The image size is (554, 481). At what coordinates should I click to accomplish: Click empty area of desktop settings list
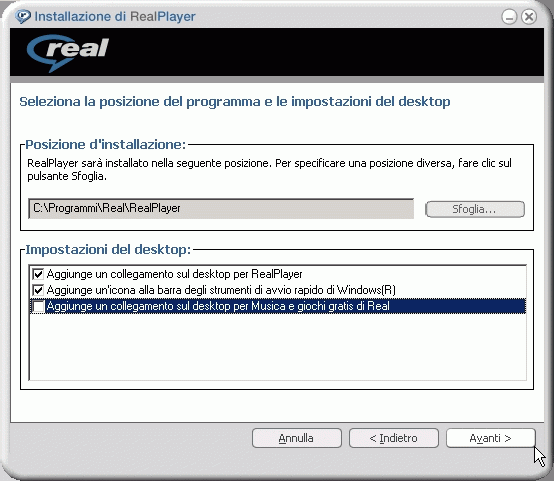tap(278, 346)
